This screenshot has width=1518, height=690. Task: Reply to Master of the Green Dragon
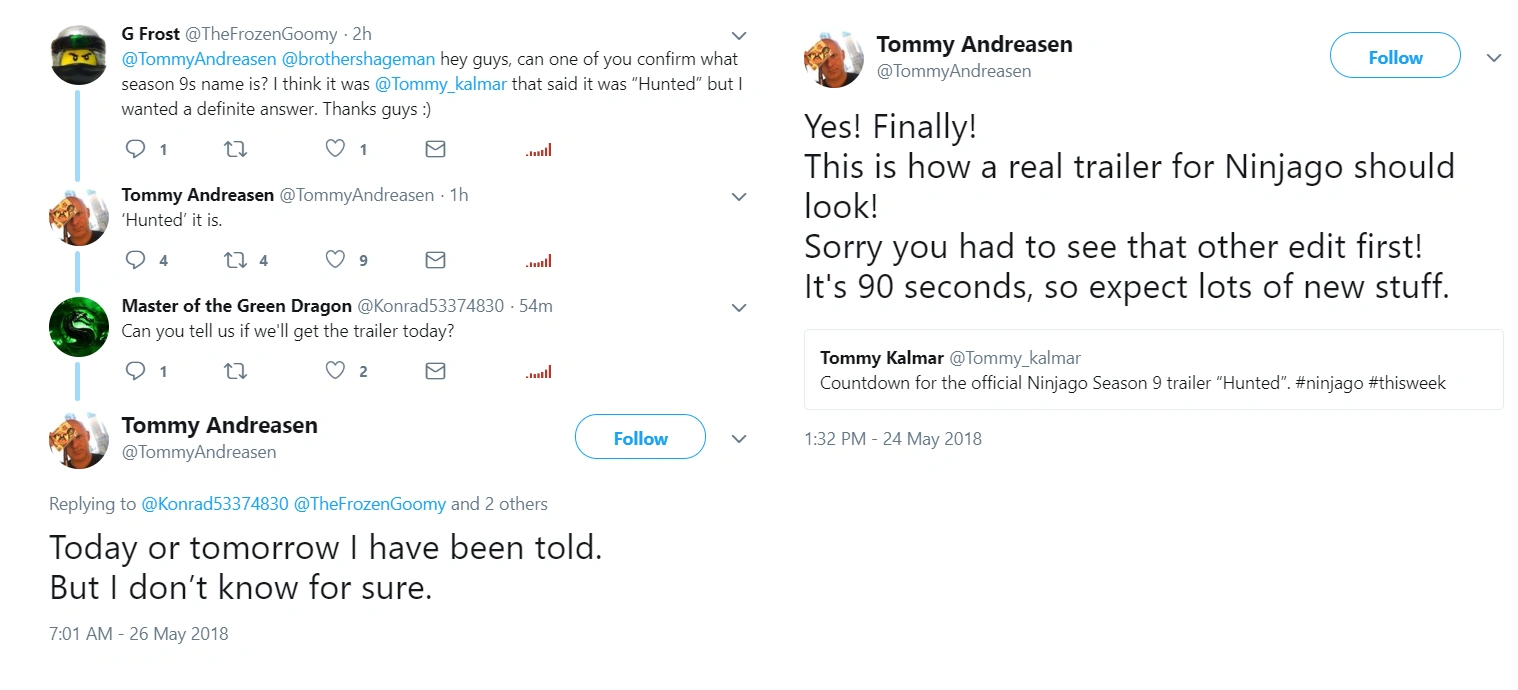[136, 371]
